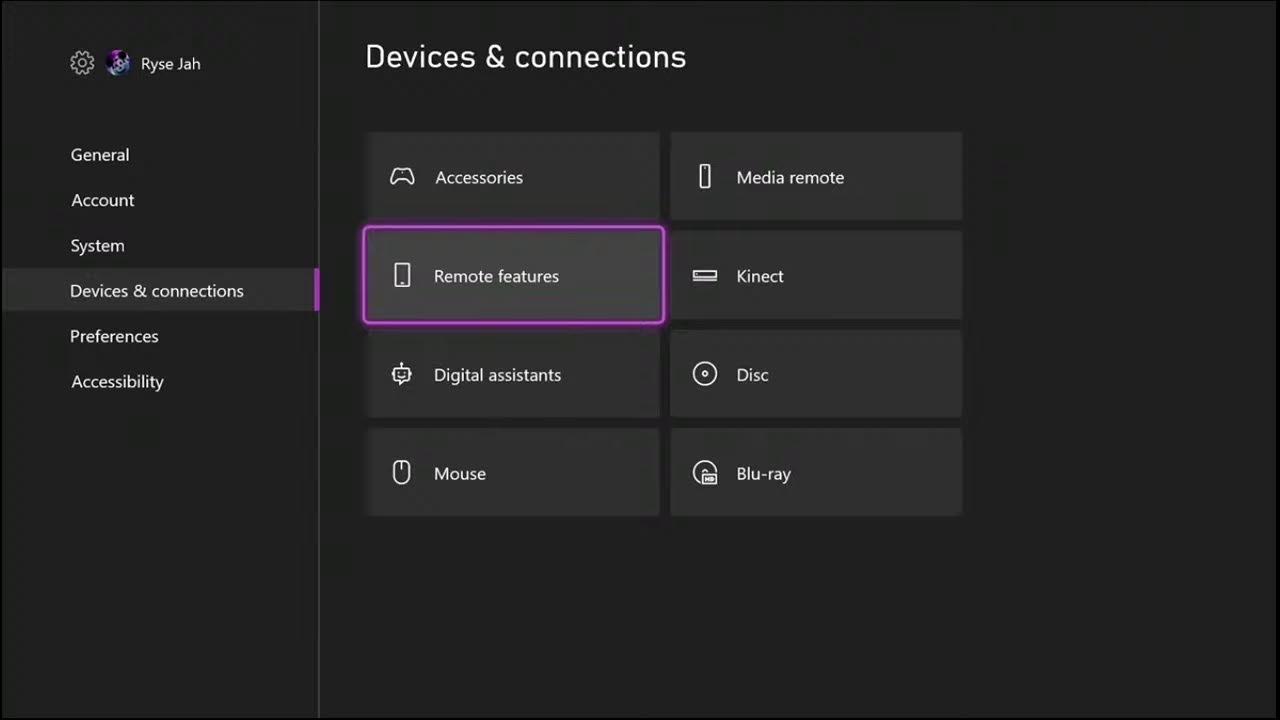This screenshot has height=720, width=1280.
Task: Click the Accessories controller icon
Action: coord(402,177)
